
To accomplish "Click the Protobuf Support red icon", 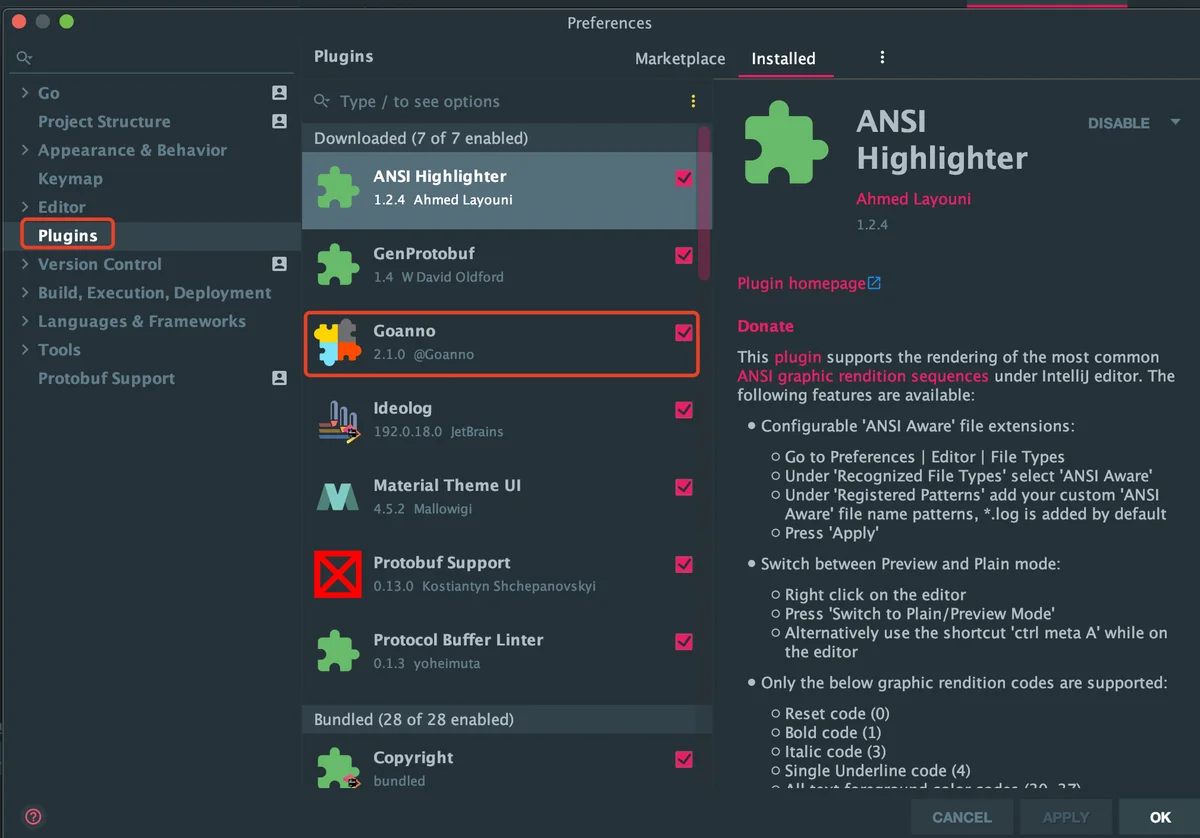I will pos(338,574).
